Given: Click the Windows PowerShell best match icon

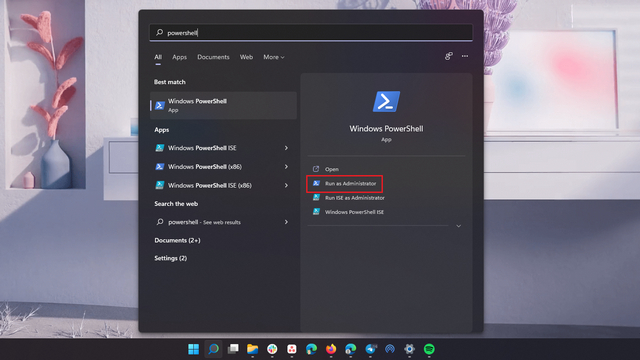Looking at the screenshot, I should 160,105.
